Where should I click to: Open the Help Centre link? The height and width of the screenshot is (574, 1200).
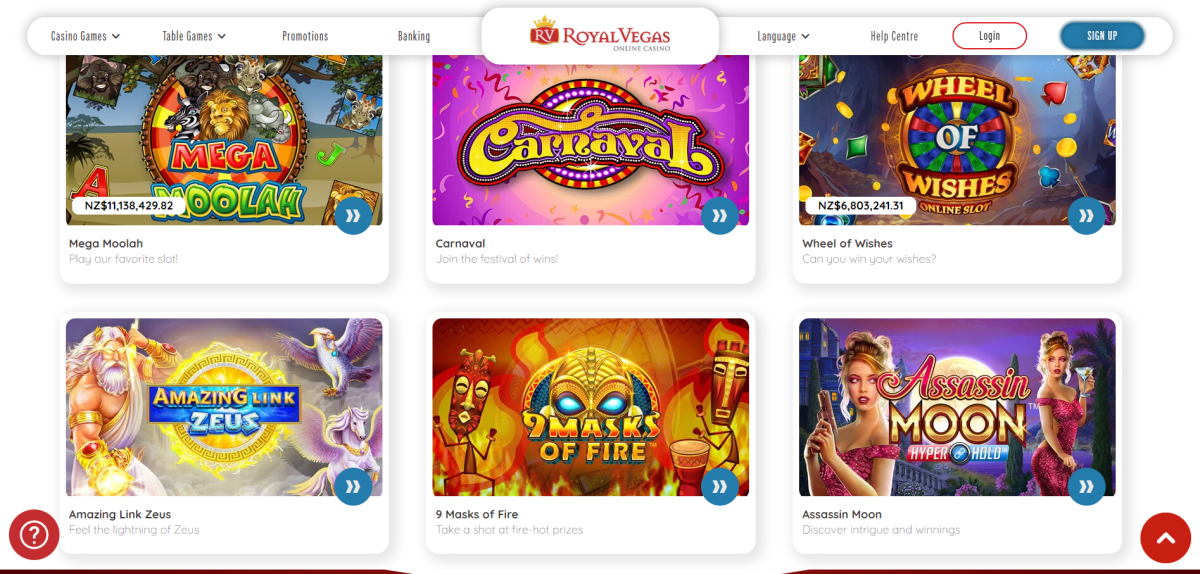click(x=894, y=36)
